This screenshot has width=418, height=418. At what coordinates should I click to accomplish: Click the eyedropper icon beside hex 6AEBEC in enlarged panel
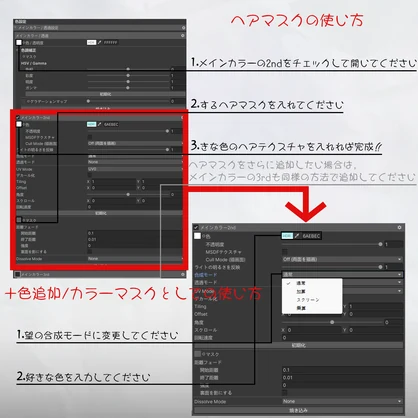point(296,236)
